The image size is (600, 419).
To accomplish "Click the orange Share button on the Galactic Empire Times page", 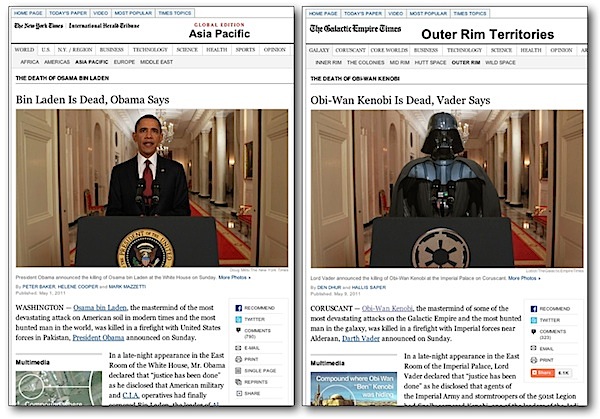I will (x=543, y=373).
